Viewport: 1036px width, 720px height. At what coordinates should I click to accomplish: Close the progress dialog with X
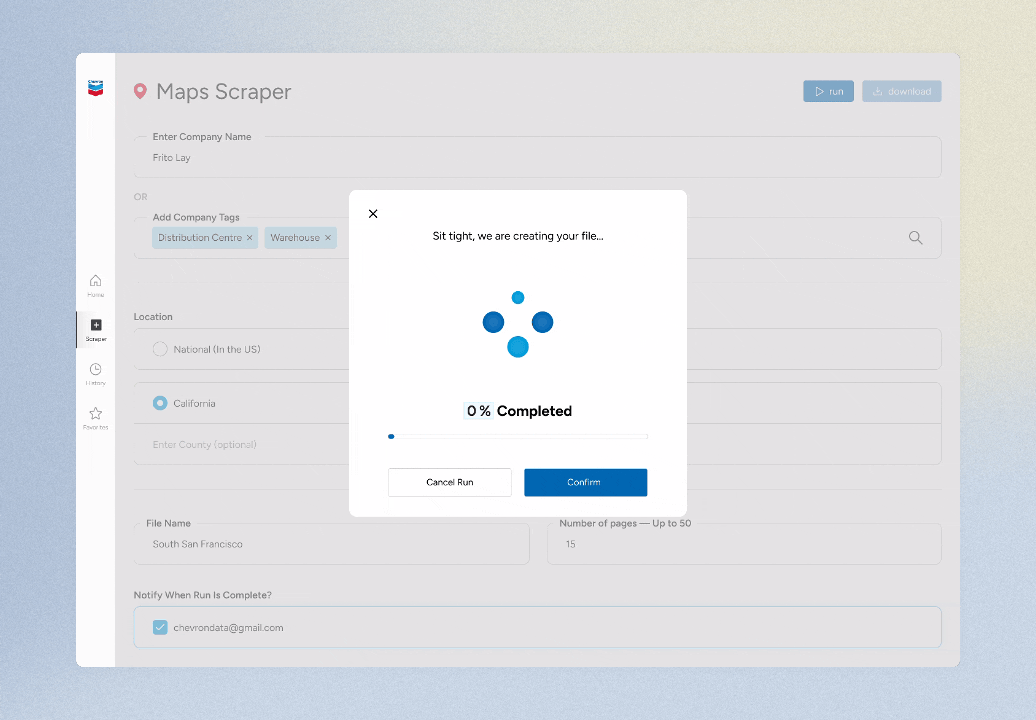click(x=373, y=213)
